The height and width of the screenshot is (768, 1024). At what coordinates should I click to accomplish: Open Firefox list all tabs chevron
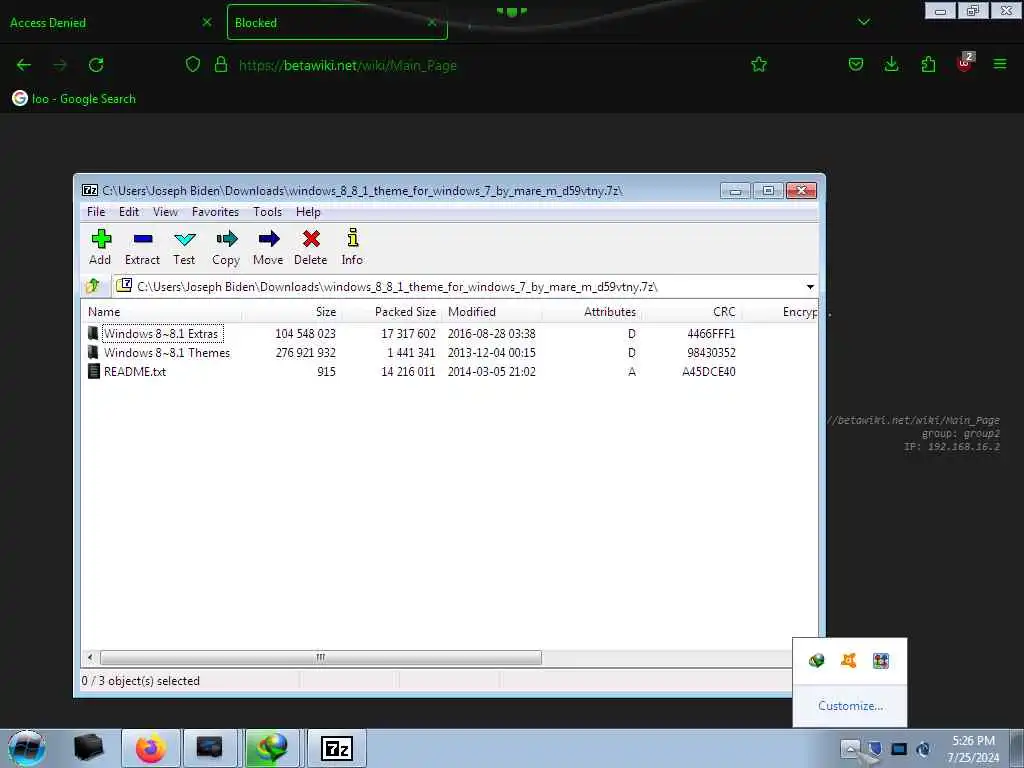(x=864, y=22)
